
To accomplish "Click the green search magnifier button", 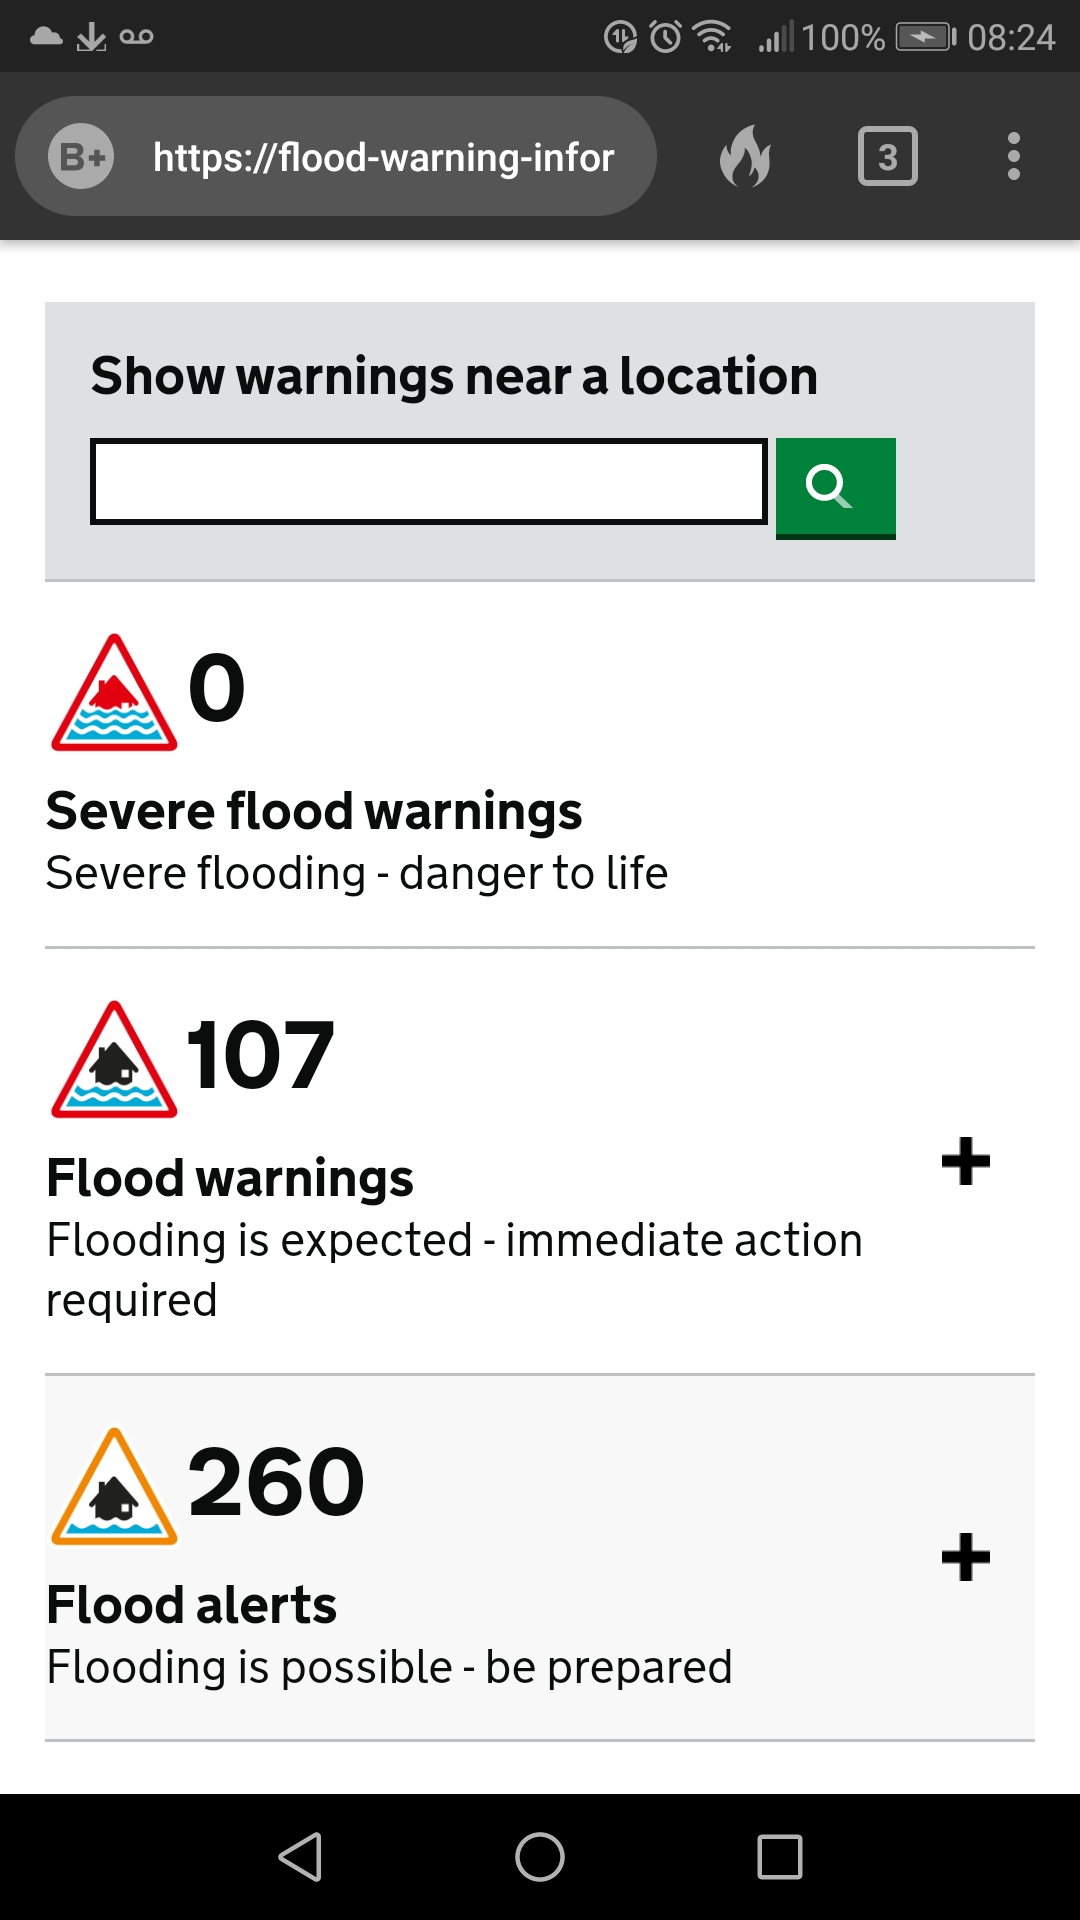I will [835, 488].
